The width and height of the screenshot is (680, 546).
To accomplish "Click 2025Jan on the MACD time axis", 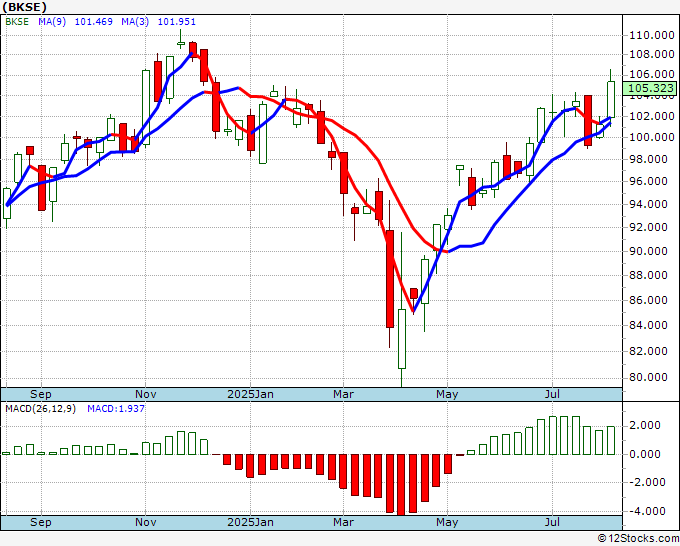I will coord(251,522).
